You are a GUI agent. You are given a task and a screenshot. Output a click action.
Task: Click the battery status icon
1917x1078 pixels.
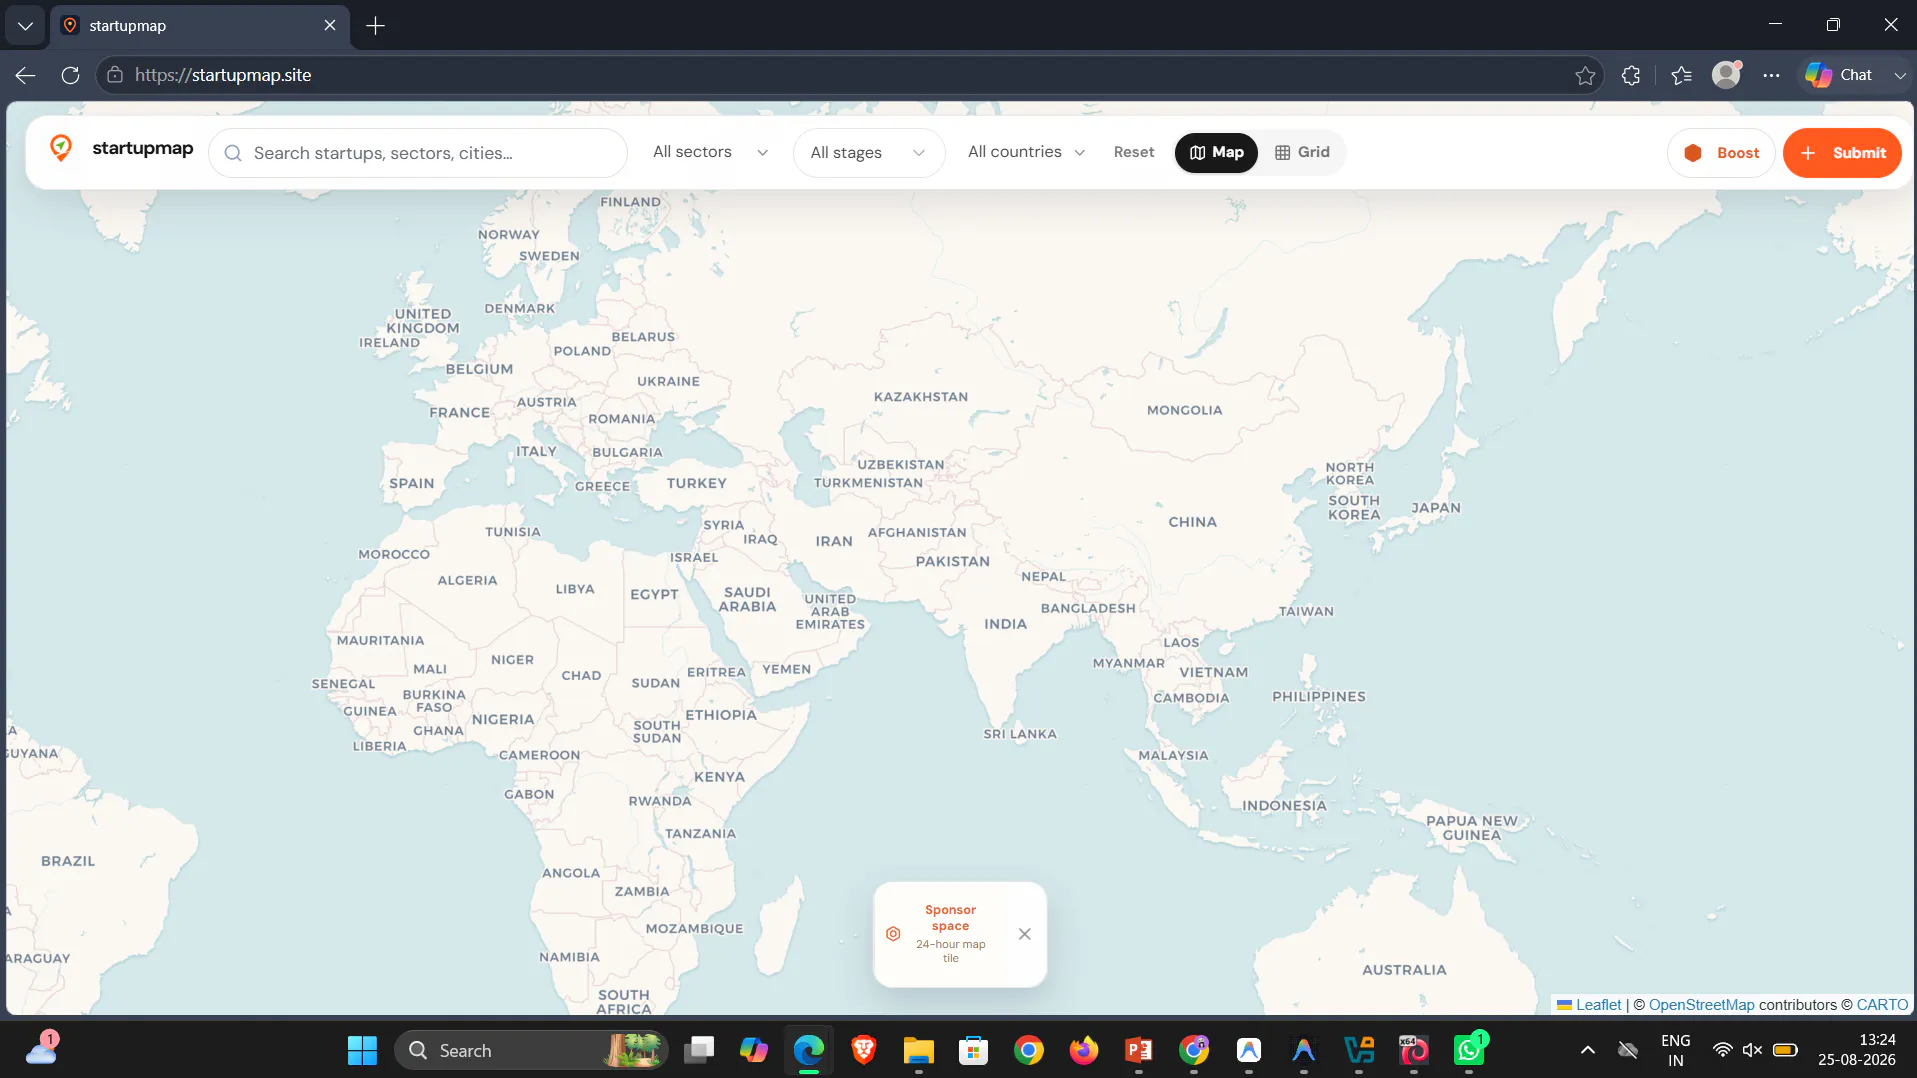pyautogui.click(x=1785, y=1050)
